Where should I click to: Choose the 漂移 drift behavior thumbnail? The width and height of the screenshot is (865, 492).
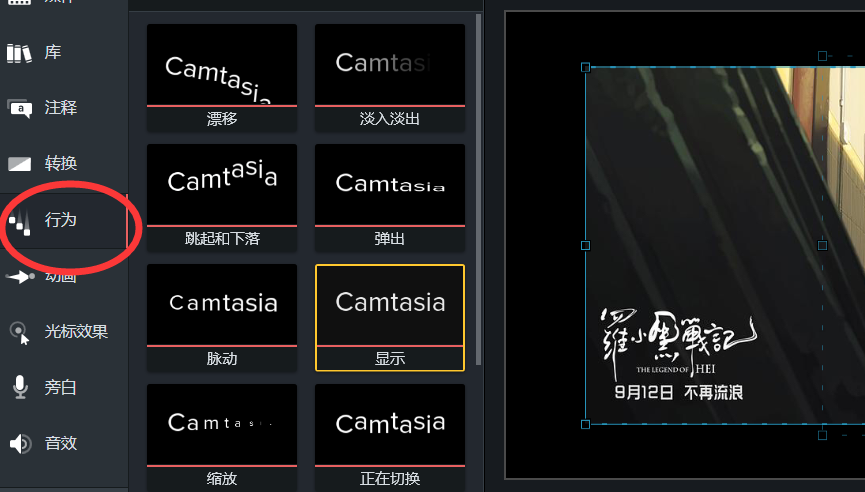pyautogui.click(x=222, y=78)
